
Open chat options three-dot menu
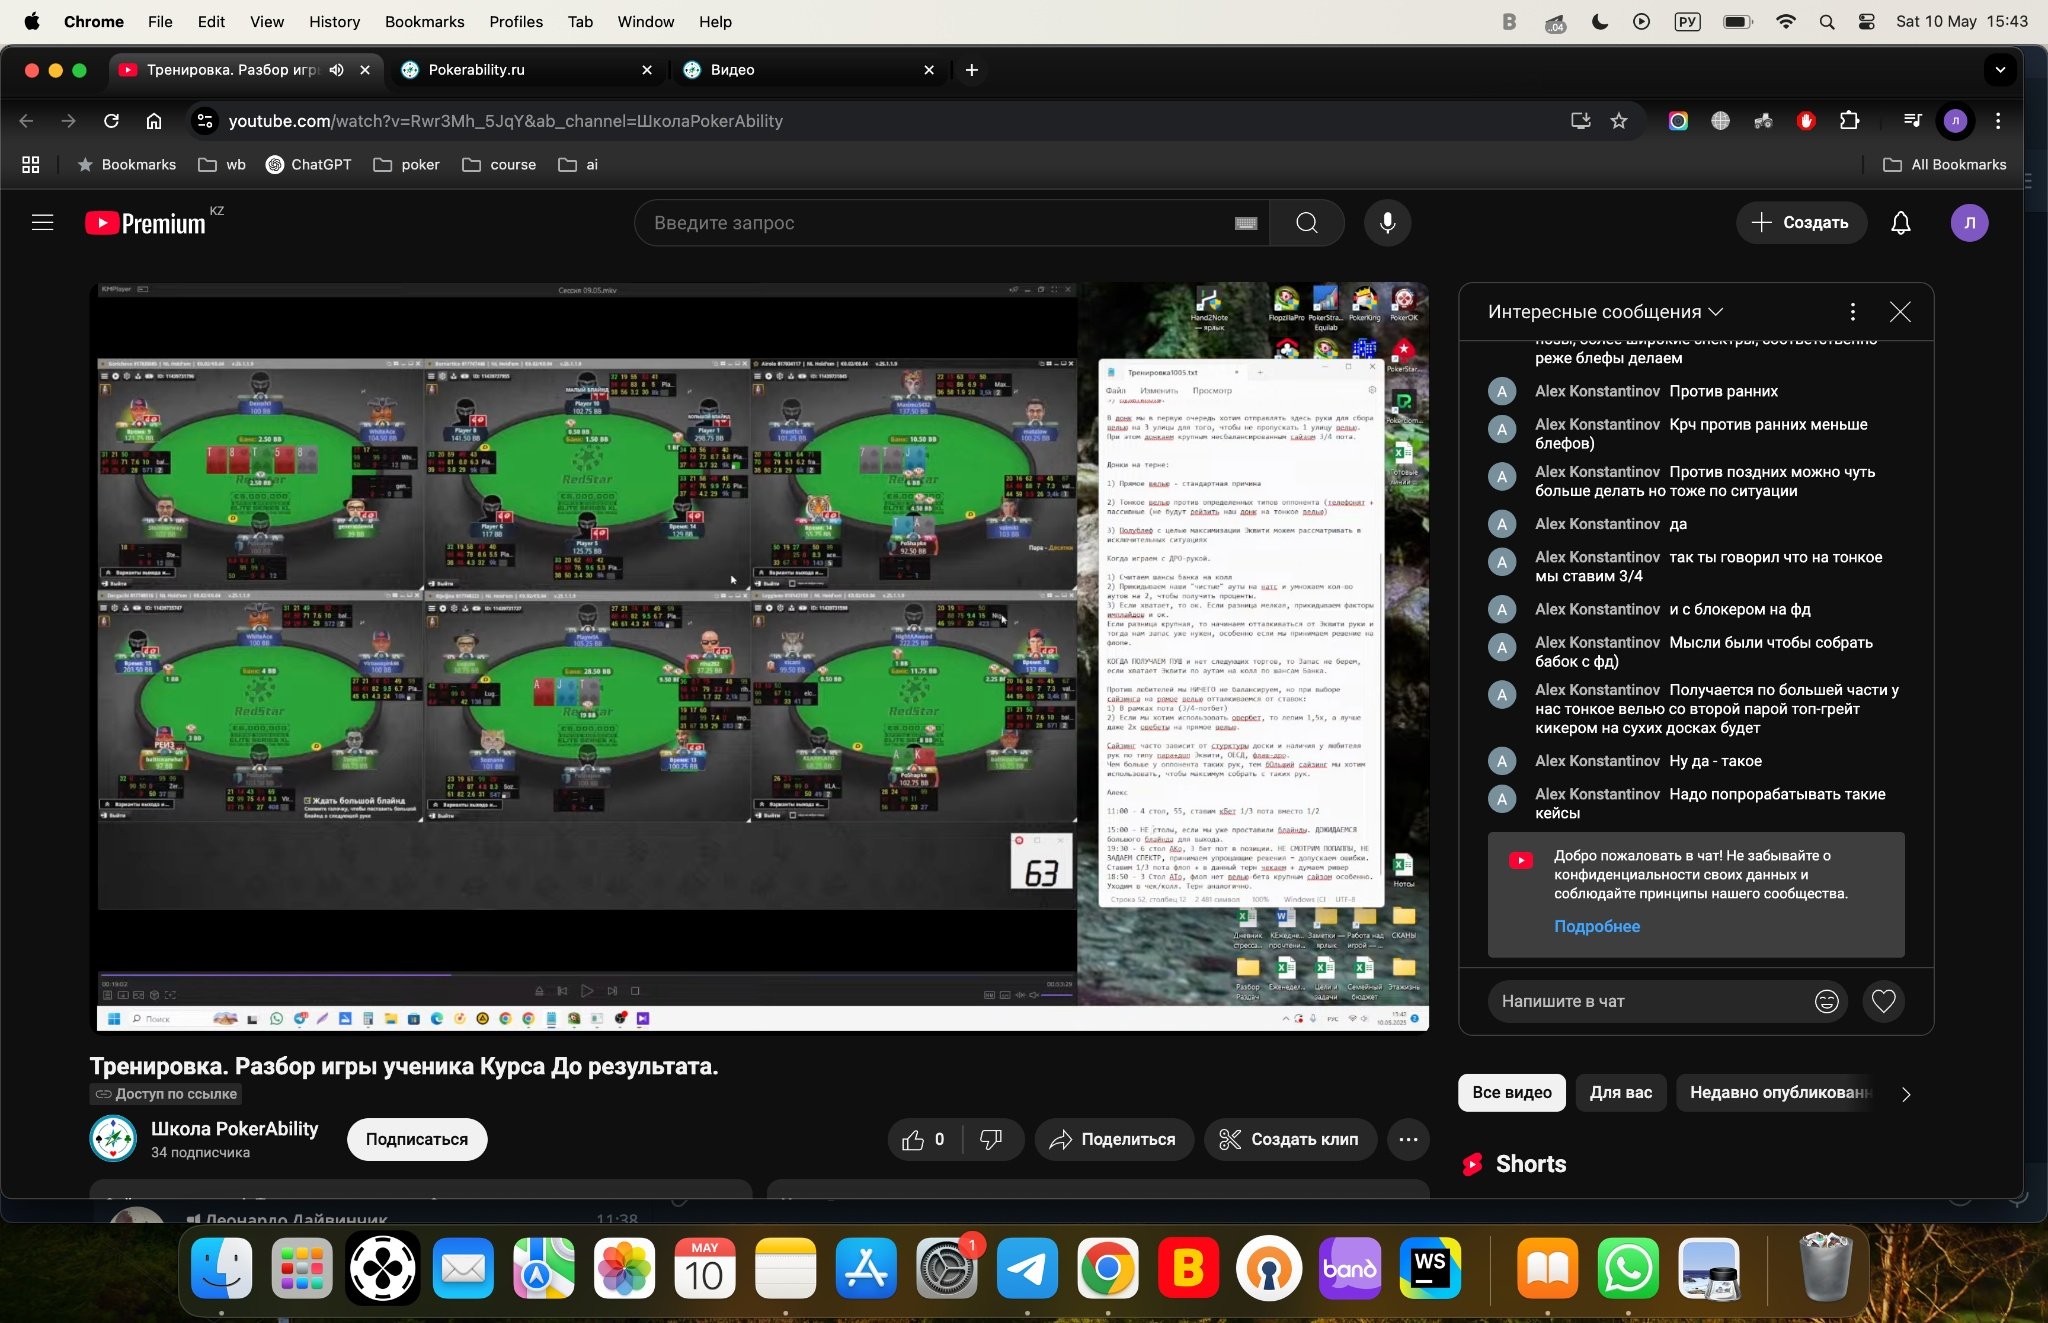pyautogui.click(x=1852, y=312)
